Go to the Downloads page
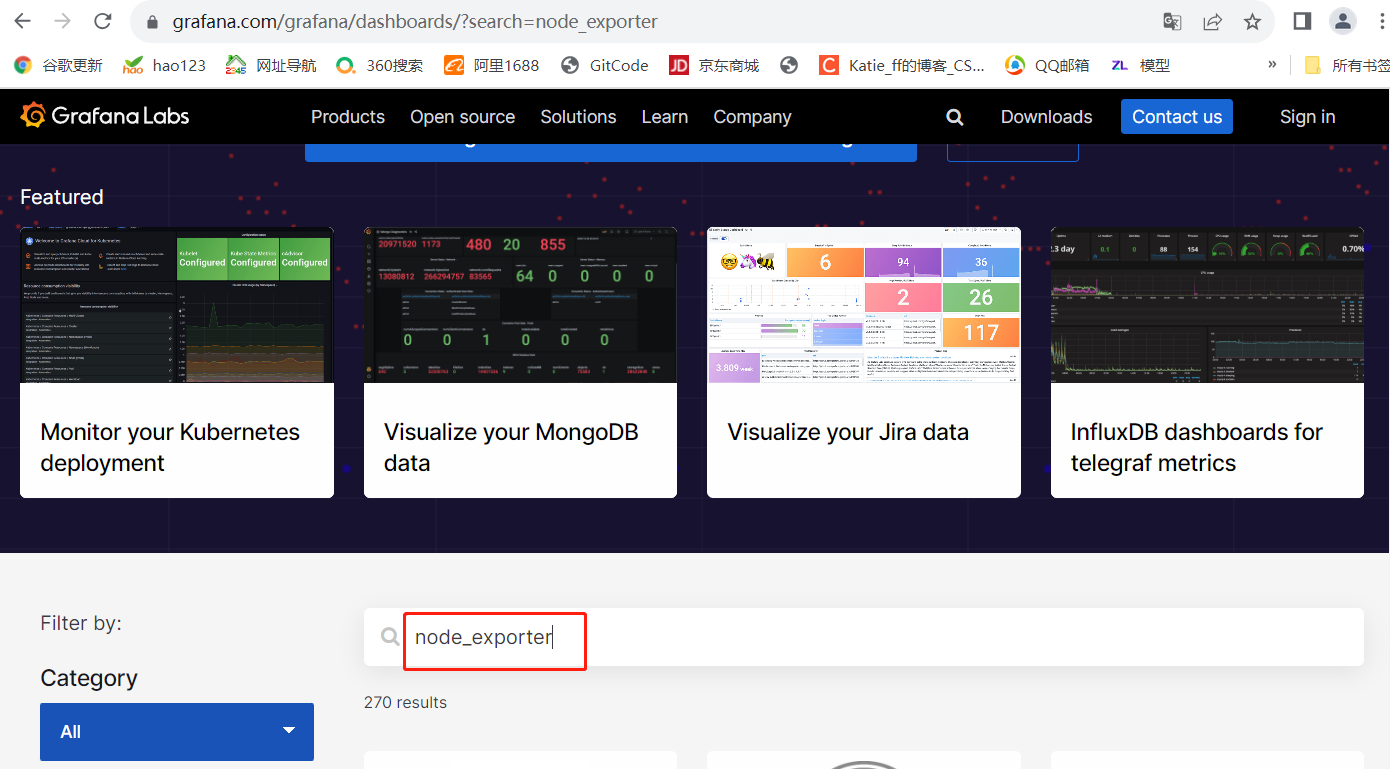This screenshot has width=1390, height=769. 1046,117
